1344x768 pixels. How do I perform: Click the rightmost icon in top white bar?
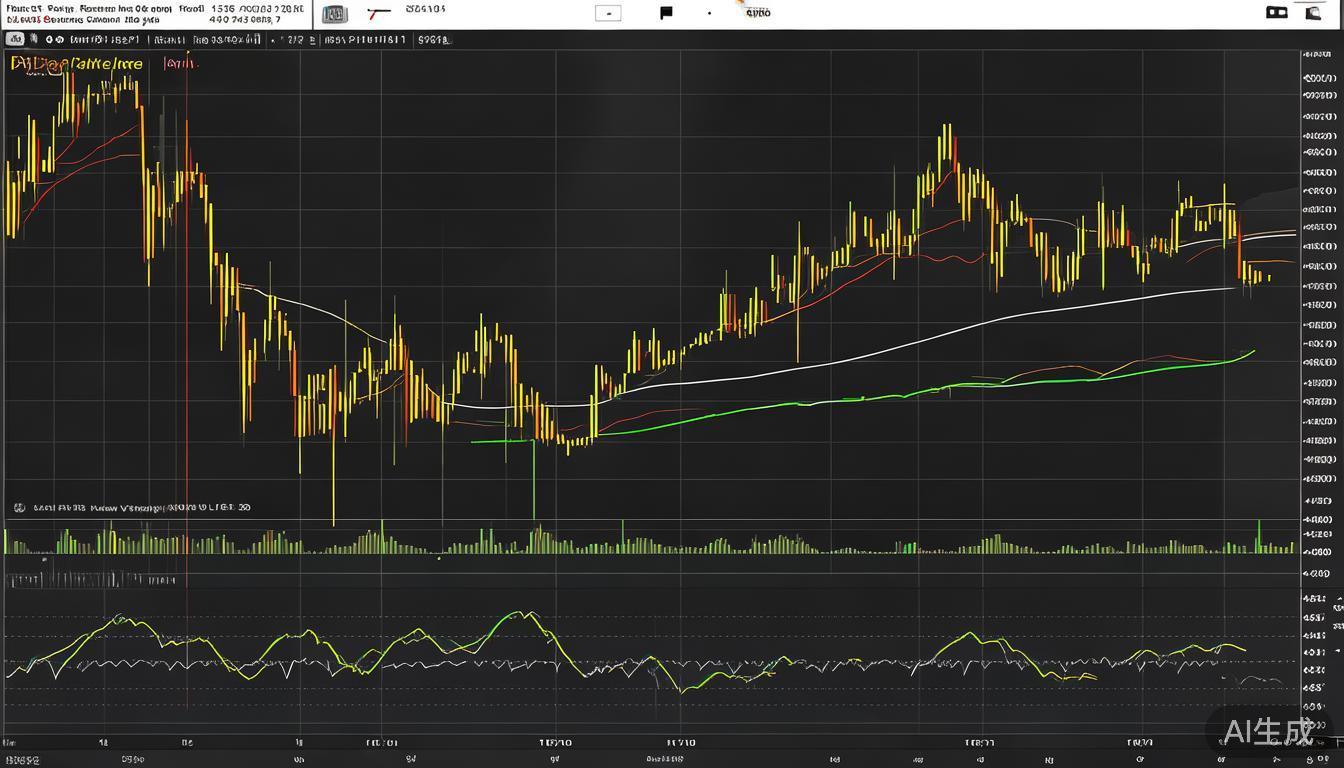coord(1313,12)
